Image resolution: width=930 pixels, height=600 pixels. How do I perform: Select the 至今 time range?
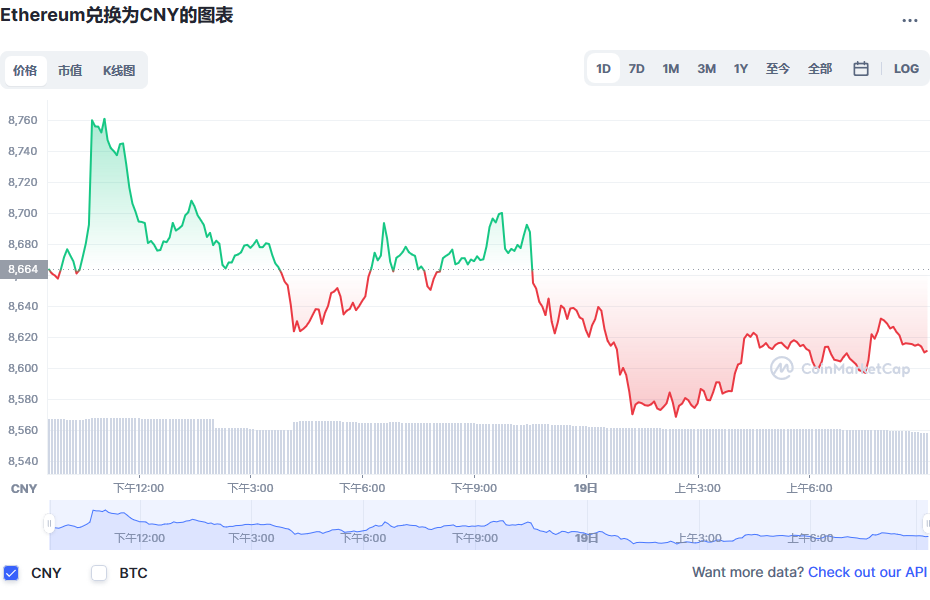click(778, 69)
